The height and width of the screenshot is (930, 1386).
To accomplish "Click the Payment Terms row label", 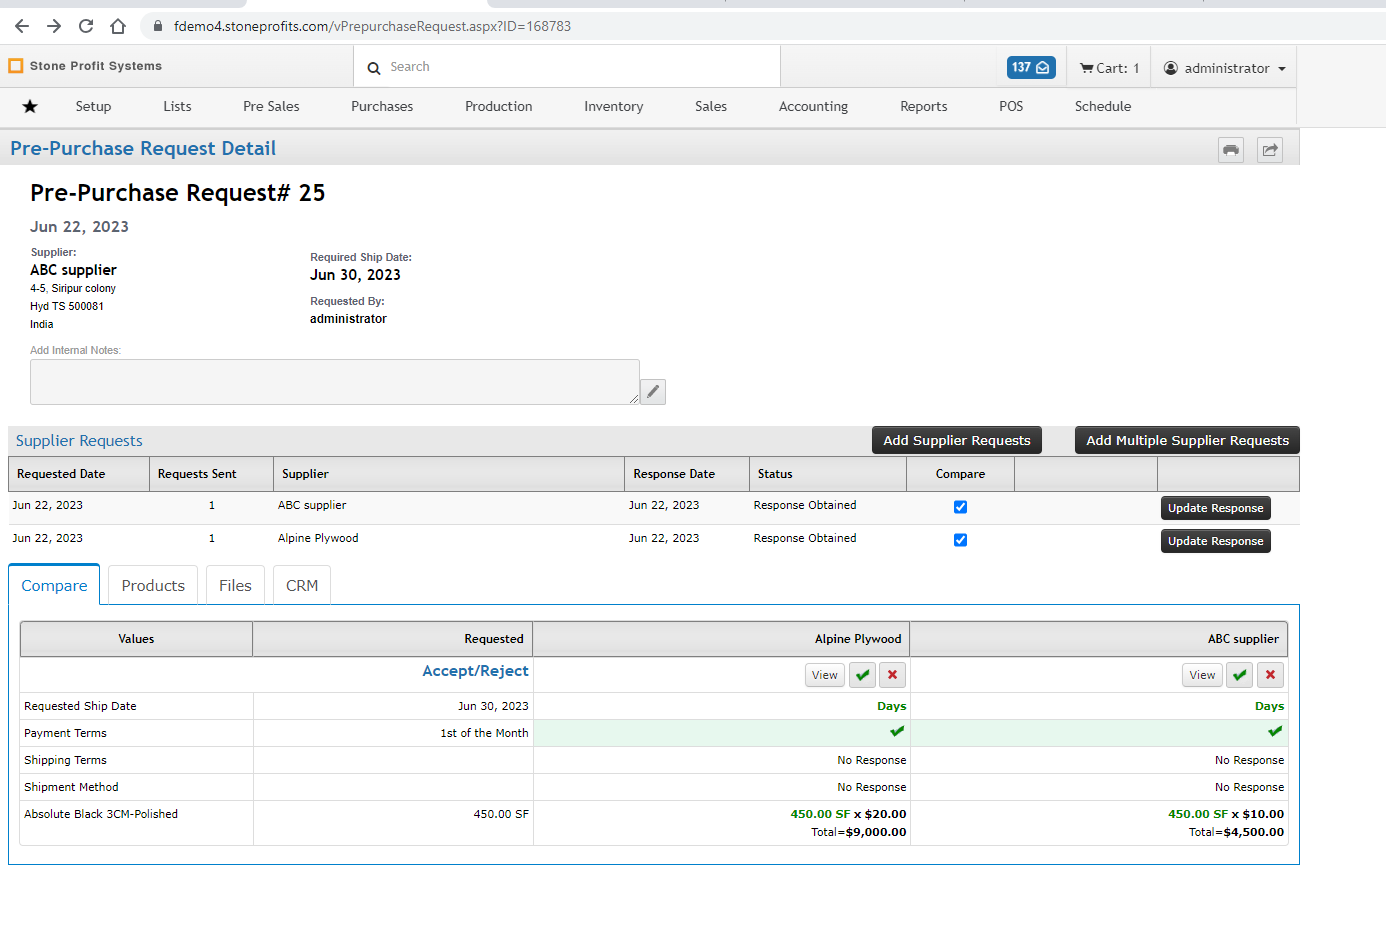I will (65, 733).
